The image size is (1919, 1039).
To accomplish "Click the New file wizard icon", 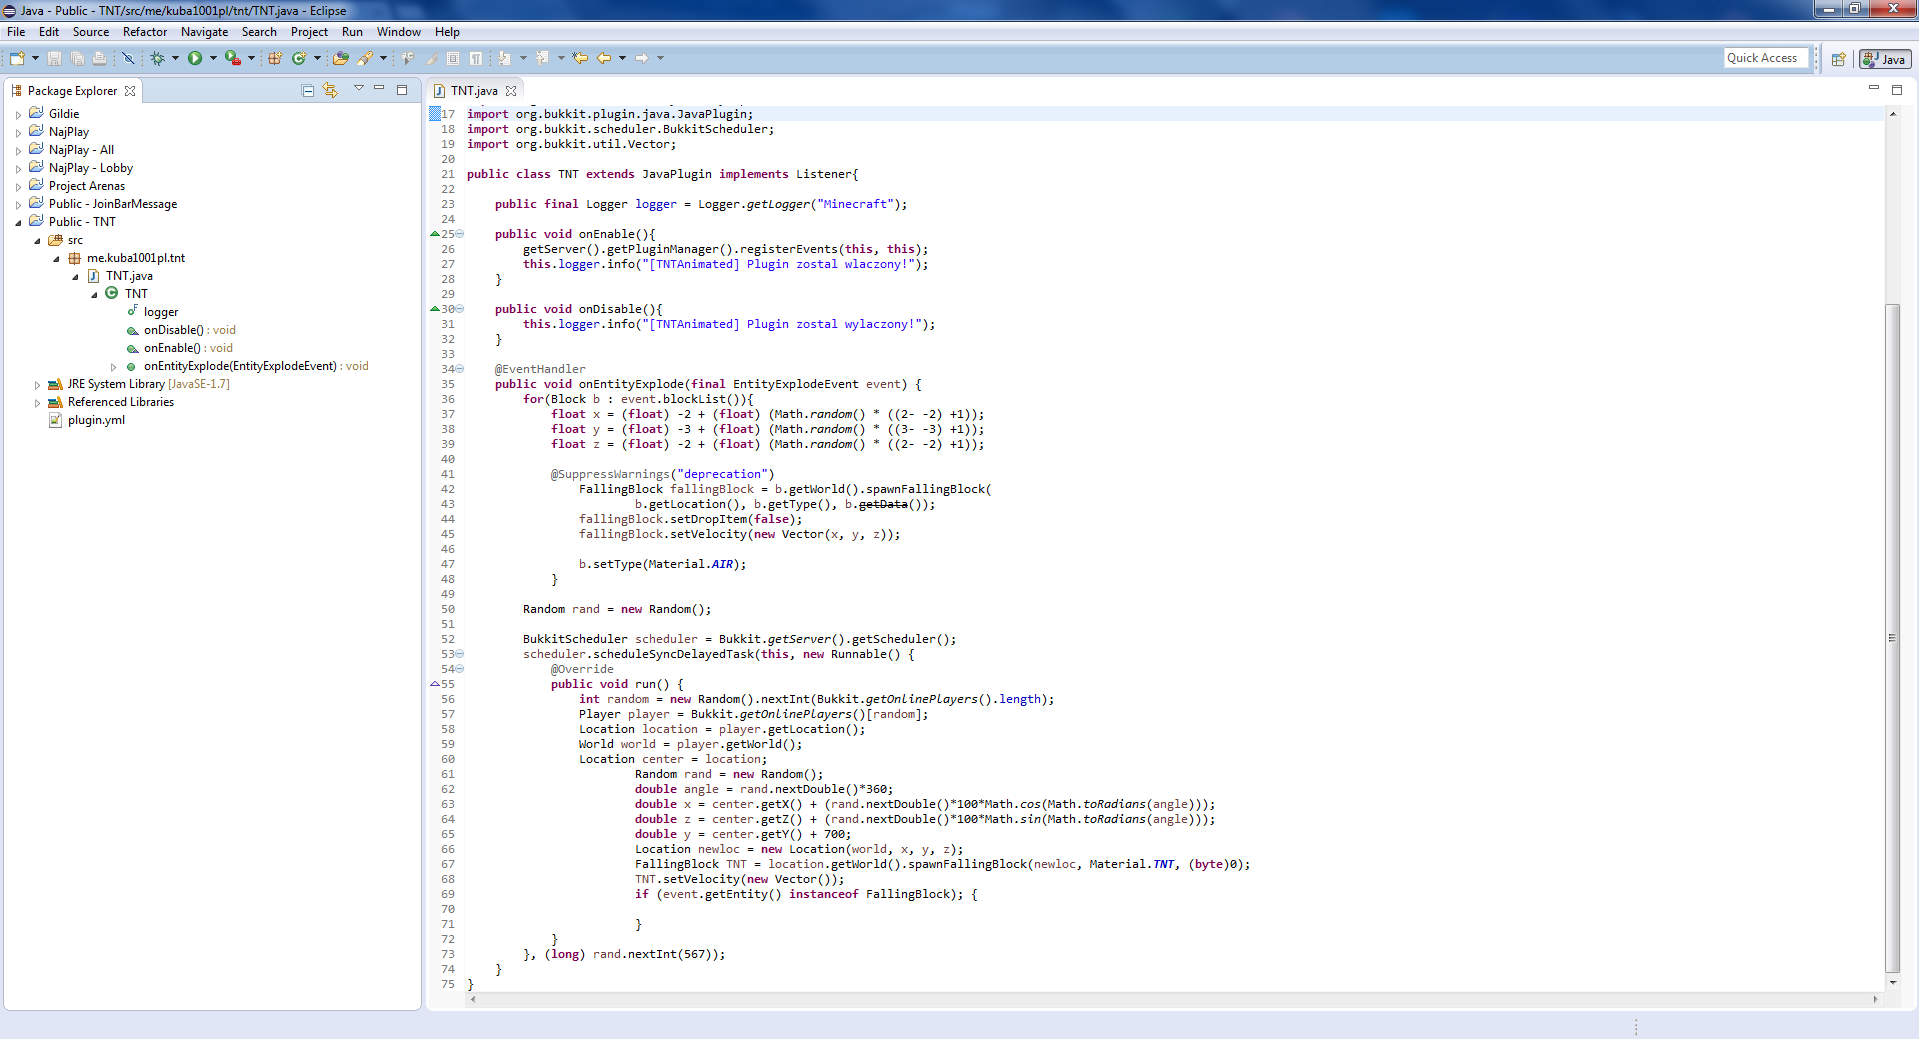I will 17,58.
